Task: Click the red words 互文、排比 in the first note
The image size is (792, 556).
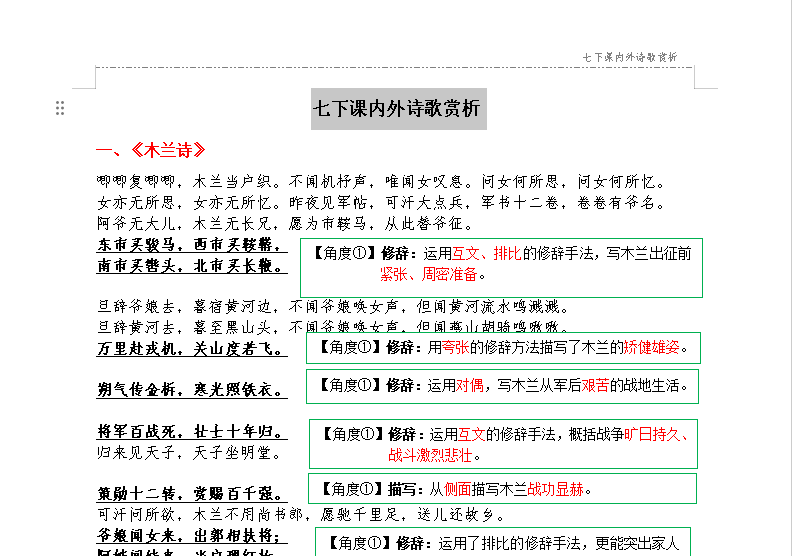Action: tap(486, 253)
